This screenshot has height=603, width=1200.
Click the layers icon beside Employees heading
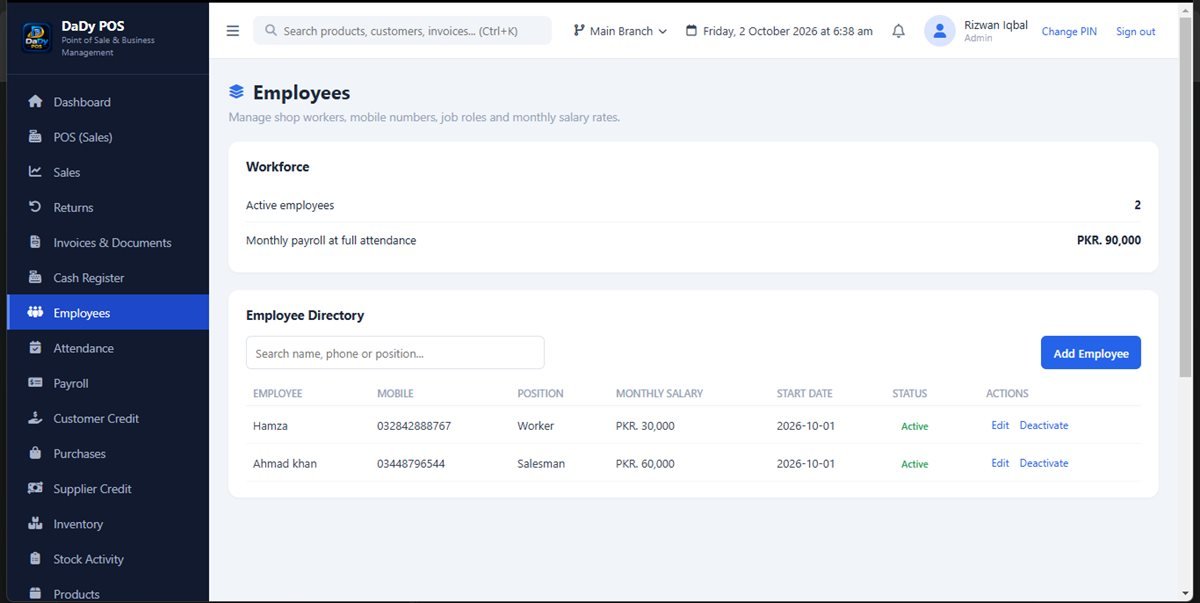pos(237,92)
